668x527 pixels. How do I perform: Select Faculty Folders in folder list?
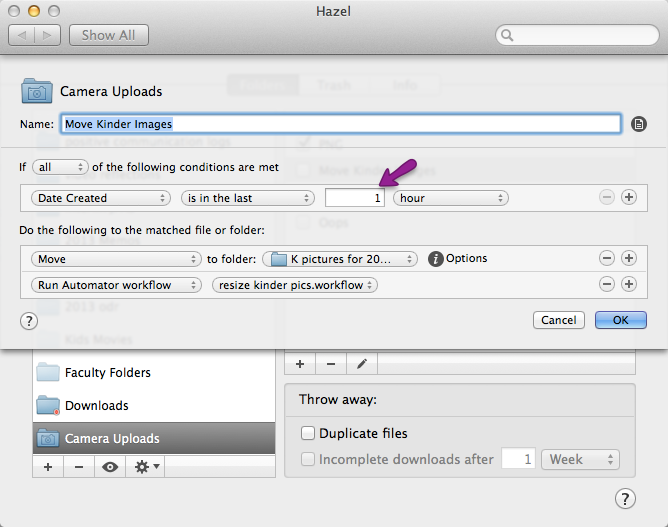(x=154, y=372)
